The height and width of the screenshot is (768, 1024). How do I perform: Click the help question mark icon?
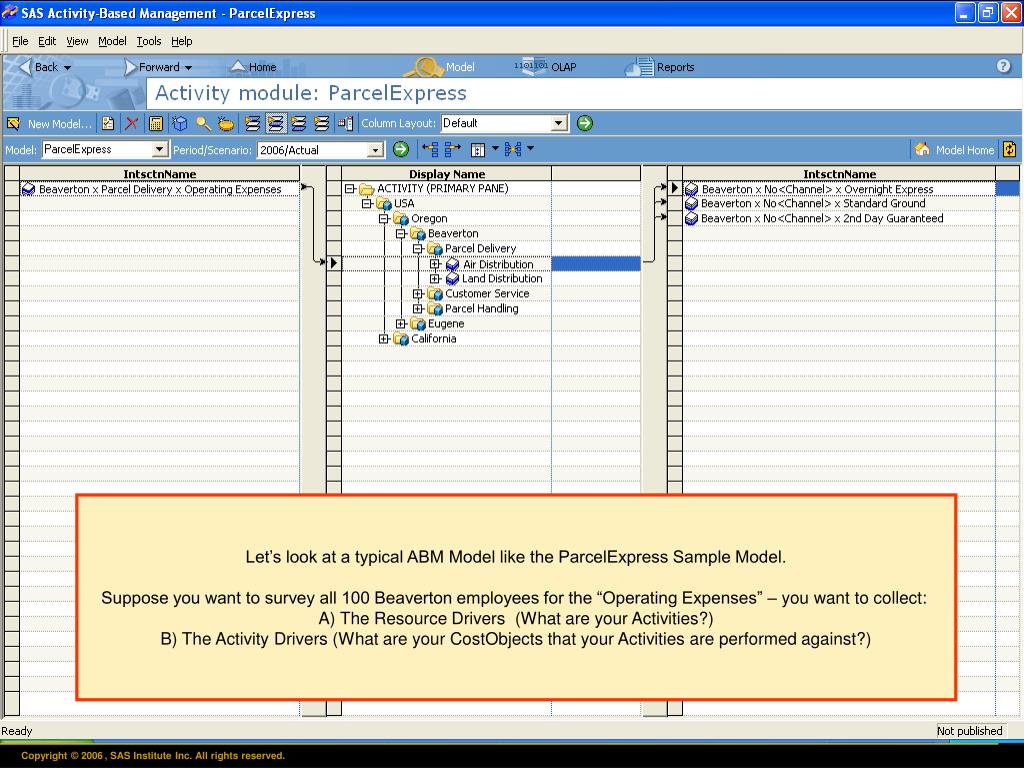(x=1004, y=66)
